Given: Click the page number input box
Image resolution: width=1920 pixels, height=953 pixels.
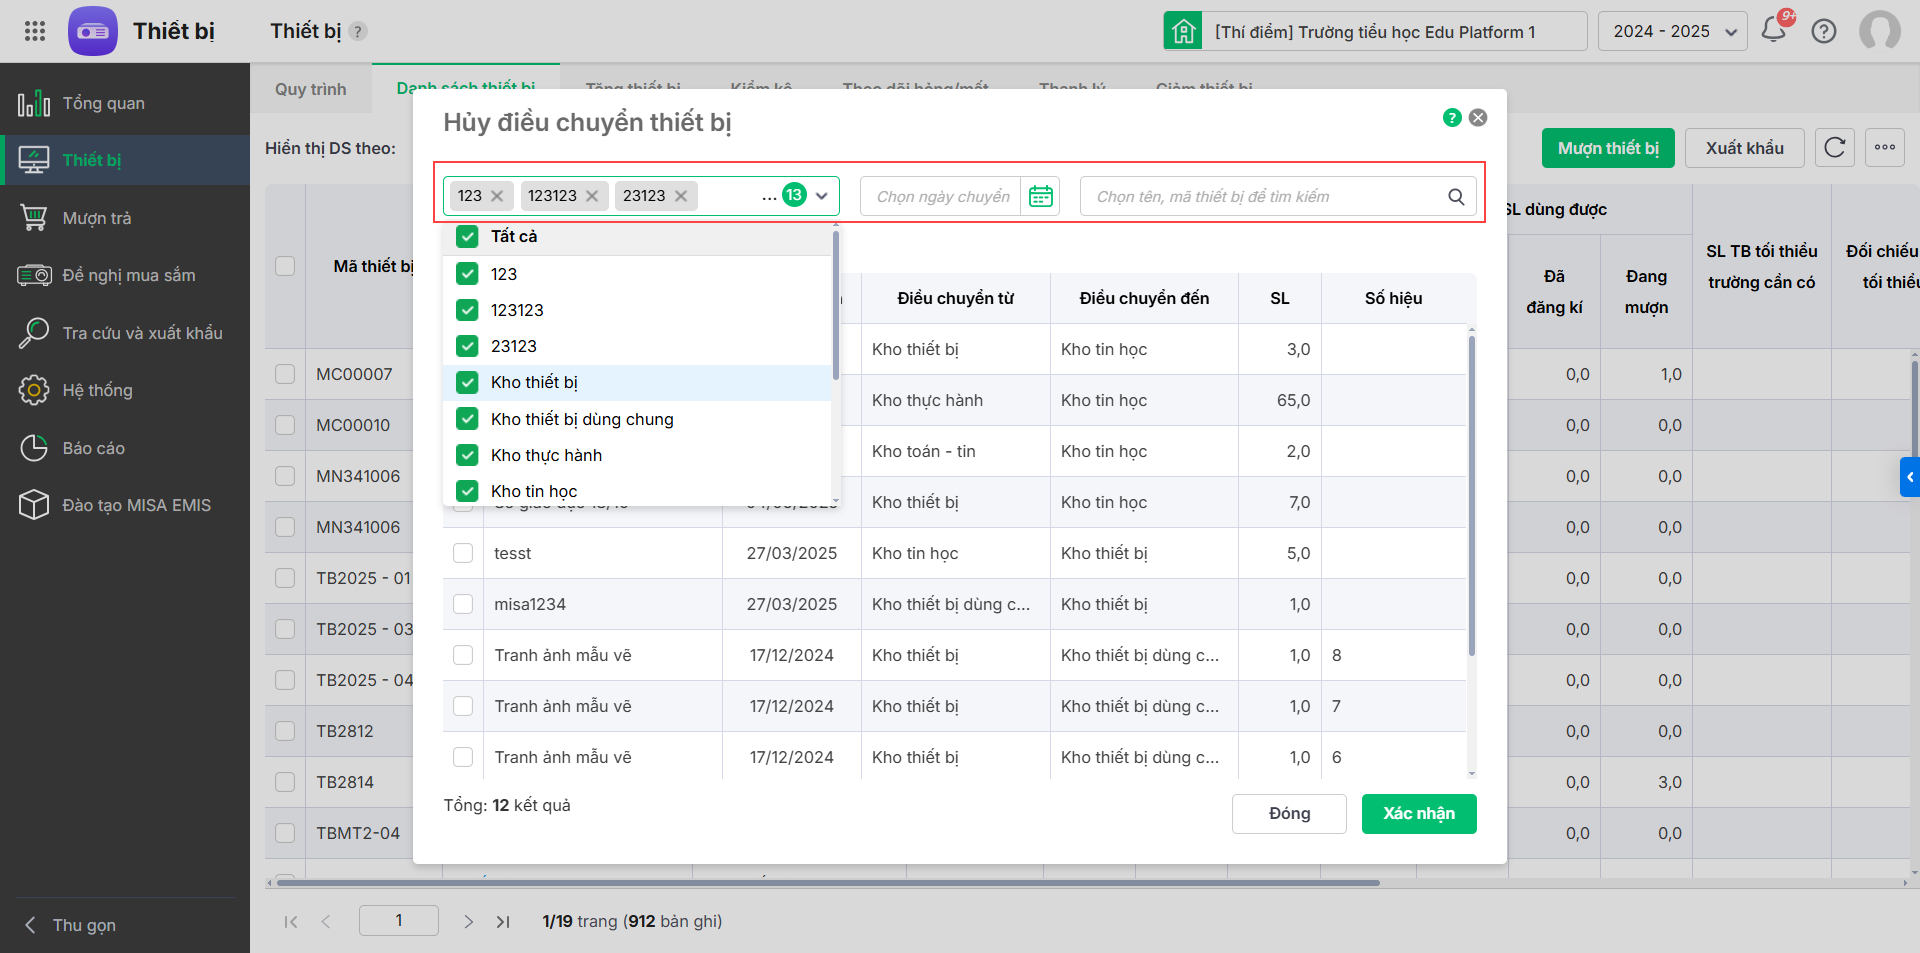Looking at the screenshot, I should point(399,921).
